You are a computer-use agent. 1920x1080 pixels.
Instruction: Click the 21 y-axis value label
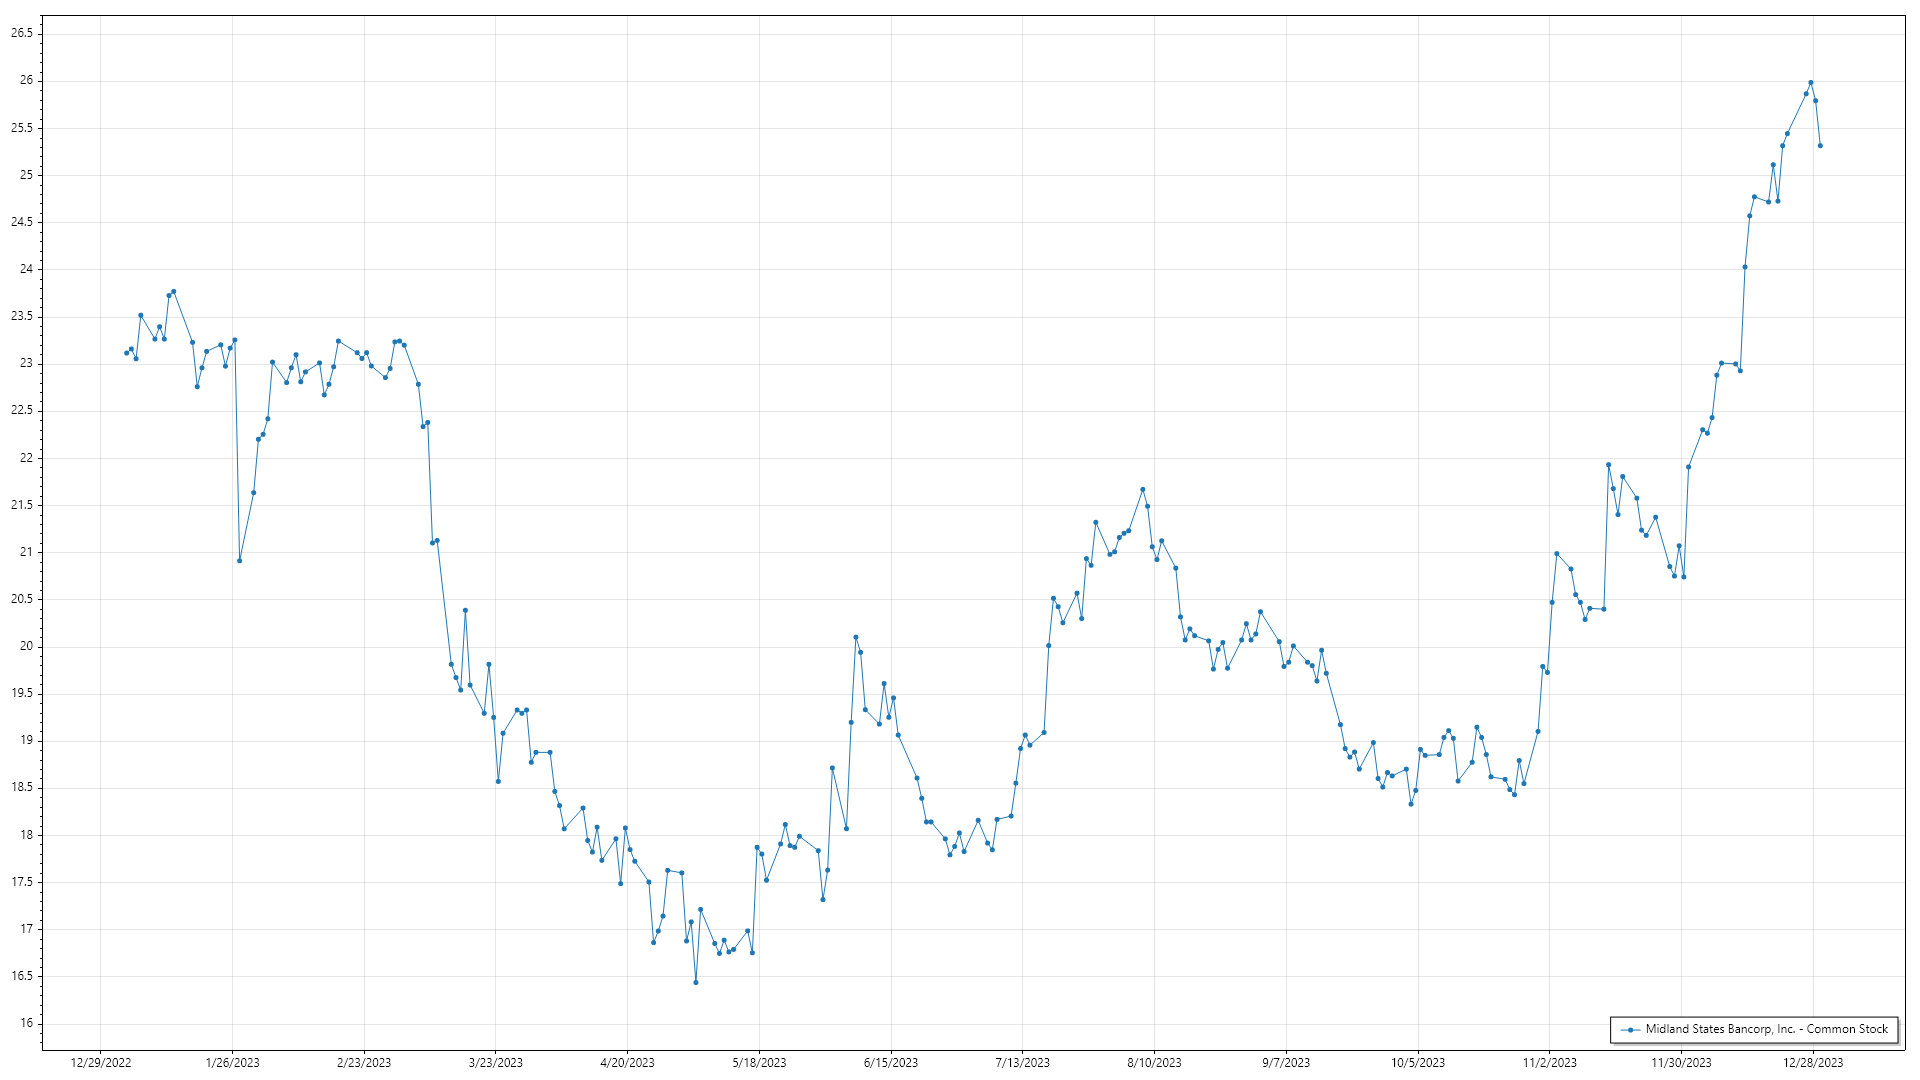26,552
